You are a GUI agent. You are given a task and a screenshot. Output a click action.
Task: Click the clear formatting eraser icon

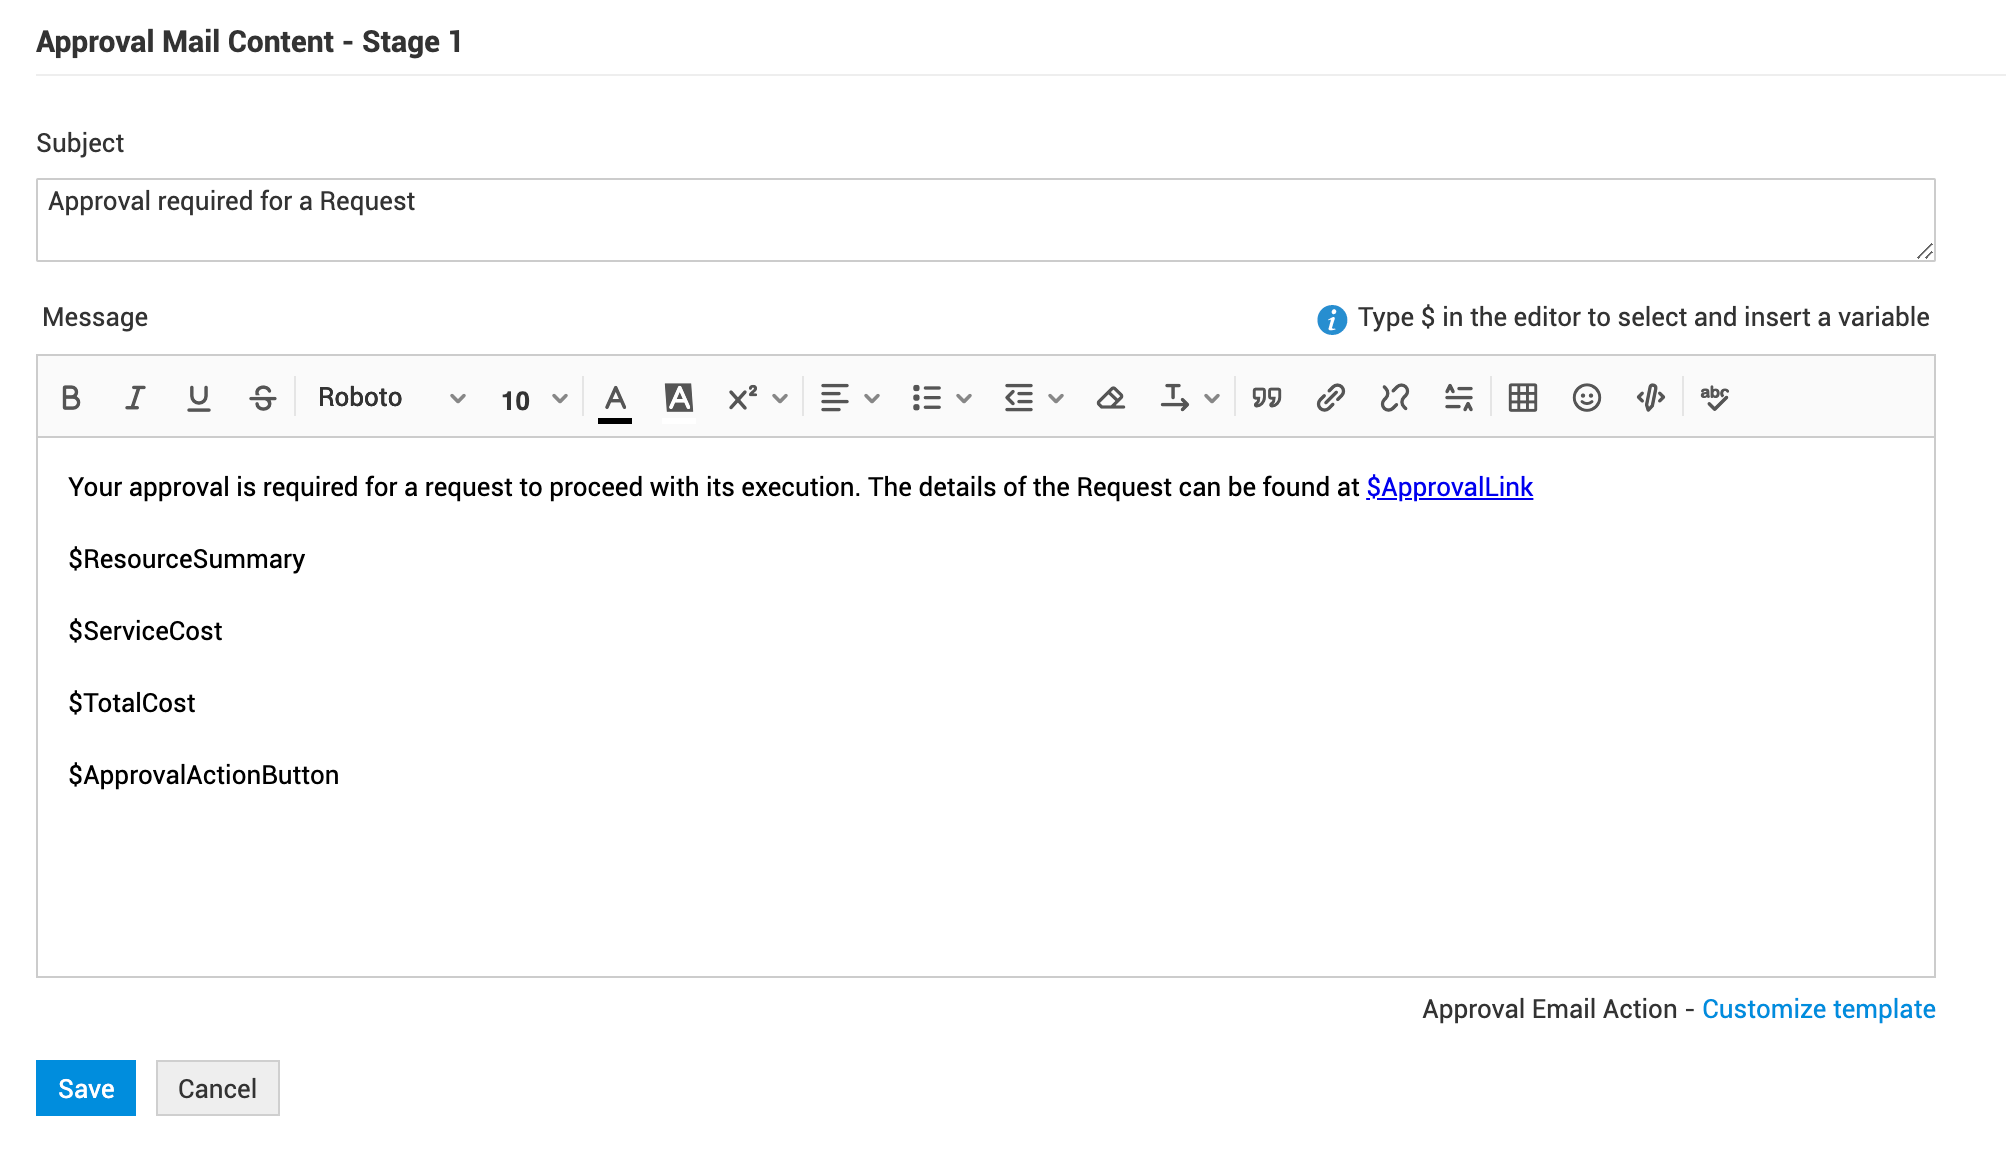tap(1110, 398)
